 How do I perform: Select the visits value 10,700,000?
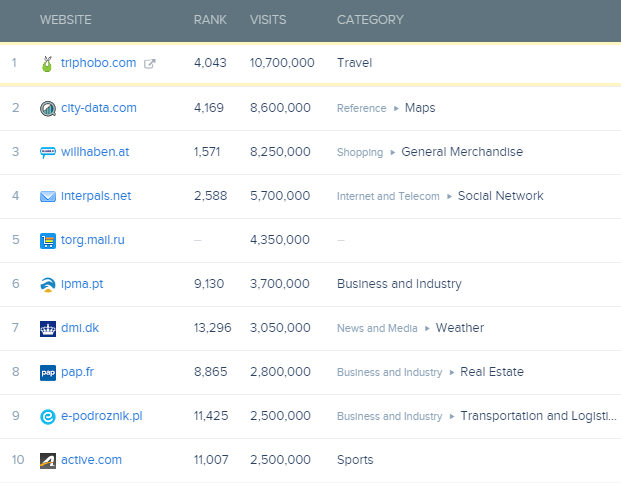tap(282, 63)
